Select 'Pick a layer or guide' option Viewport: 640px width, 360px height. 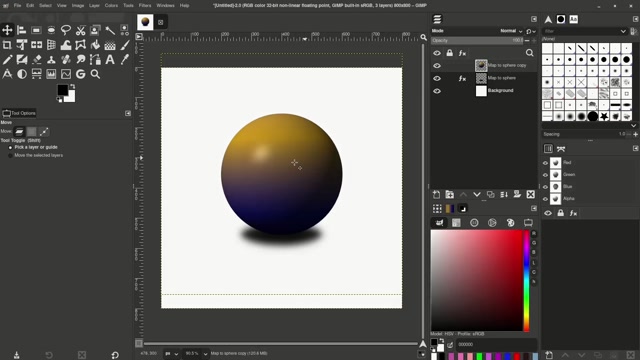pos(33,147)
